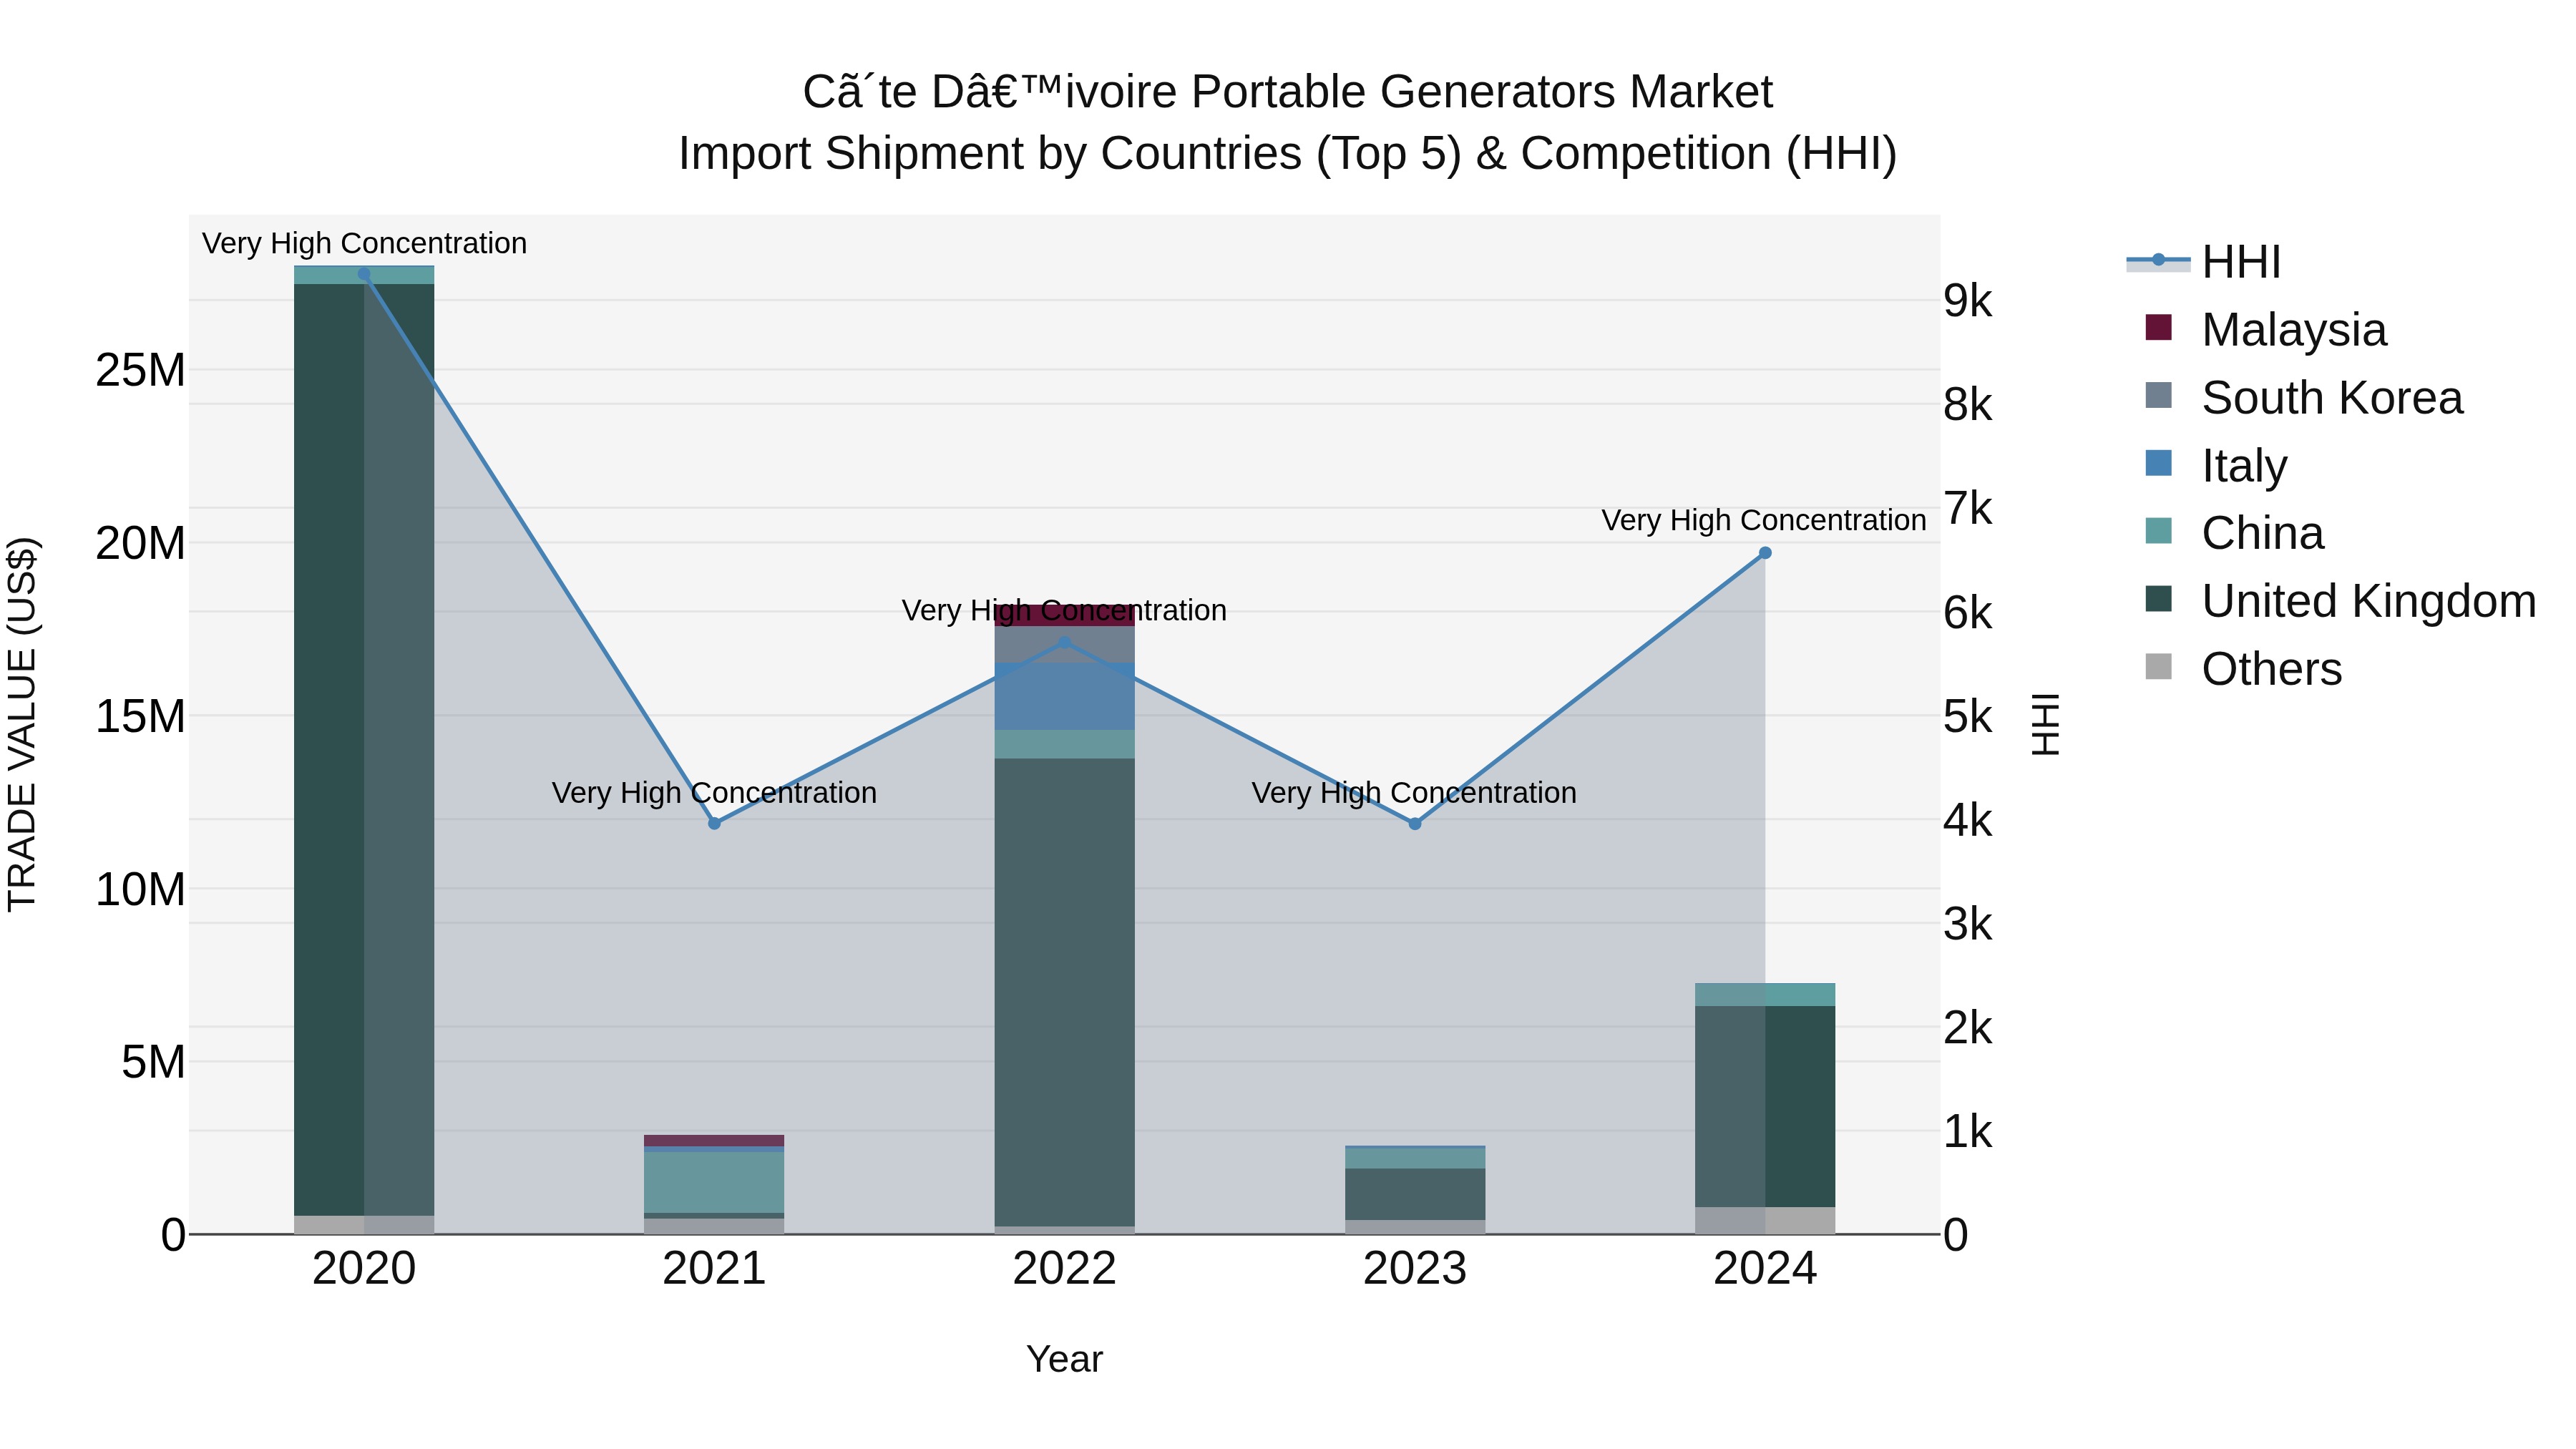Click the 1k right axis tick label
The width and height of the screenshot is (2576, 1449).
[x=1968, y=1131]
